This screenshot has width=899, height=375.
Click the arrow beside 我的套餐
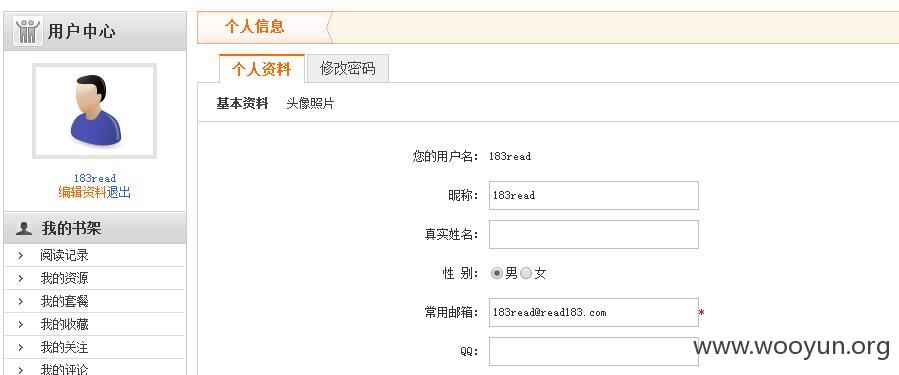tap(21, 302)
